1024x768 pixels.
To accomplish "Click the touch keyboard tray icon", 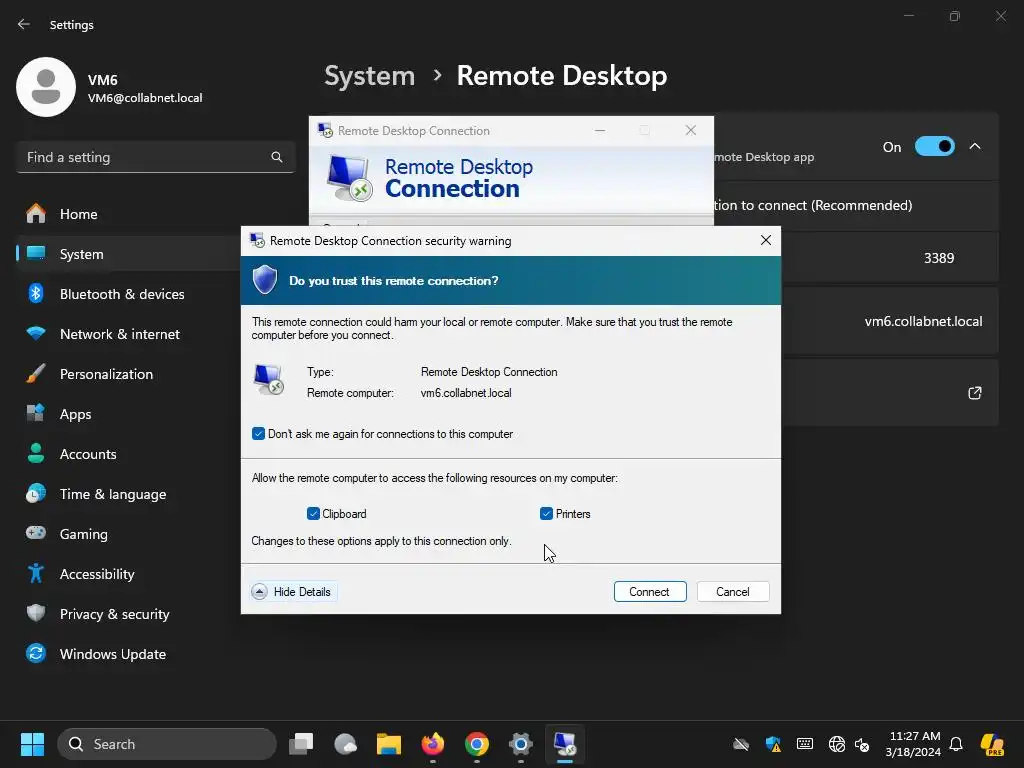I will tap(805, 744).
